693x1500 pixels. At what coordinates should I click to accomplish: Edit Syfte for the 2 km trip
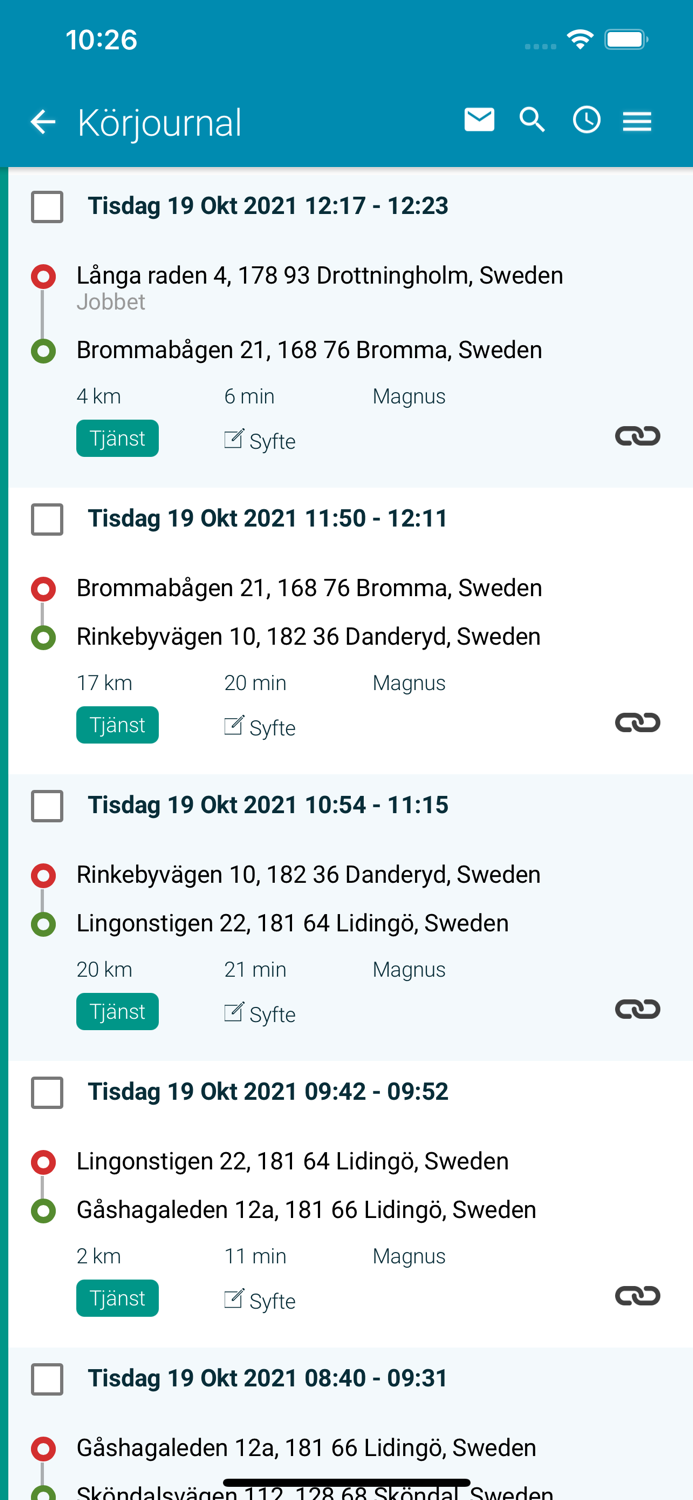pyautogui.click(x=260, y=1300)
